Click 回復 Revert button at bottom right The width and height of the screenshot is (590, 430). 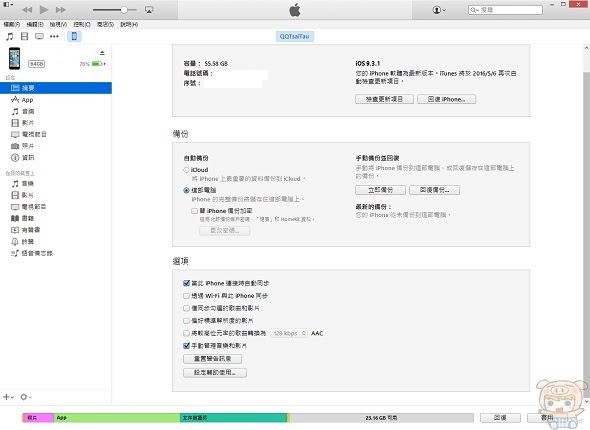click(500, 418)
